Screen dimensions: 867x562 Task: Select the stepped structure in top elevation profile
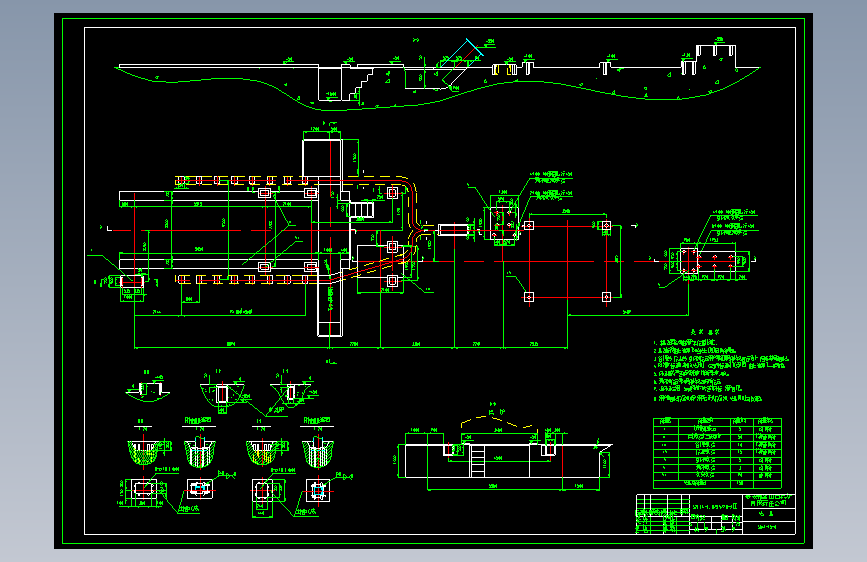click(x=362, y=83)
